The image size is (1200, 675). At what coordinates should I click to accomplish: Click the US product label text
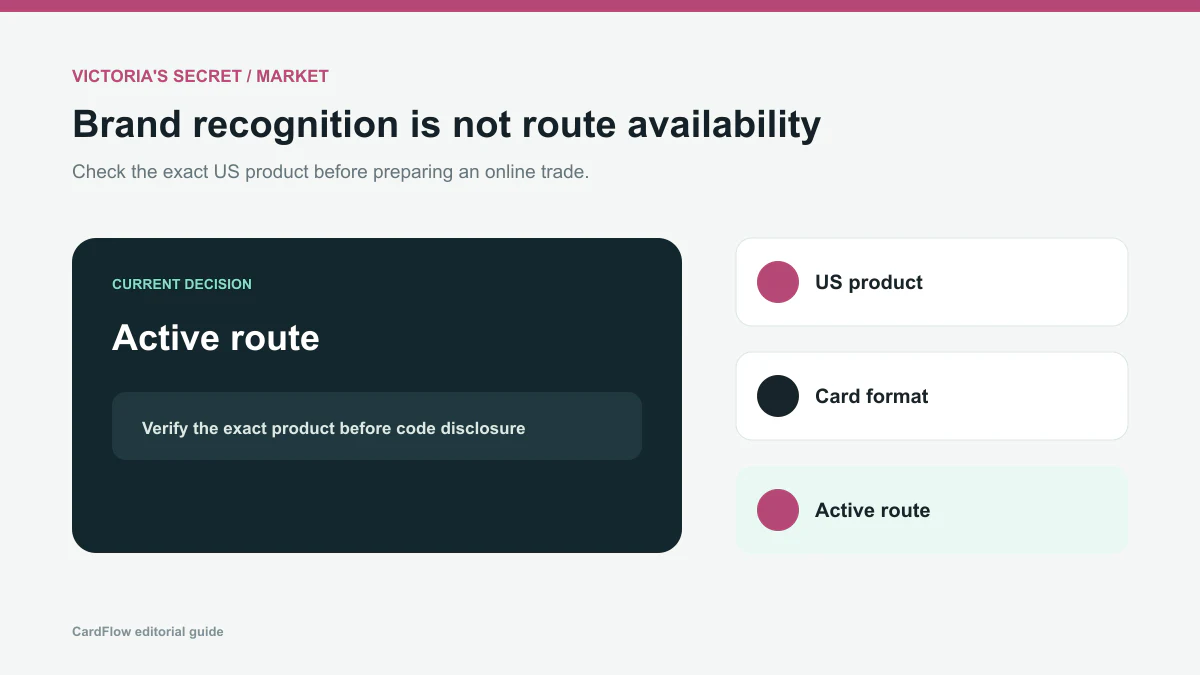869,282
